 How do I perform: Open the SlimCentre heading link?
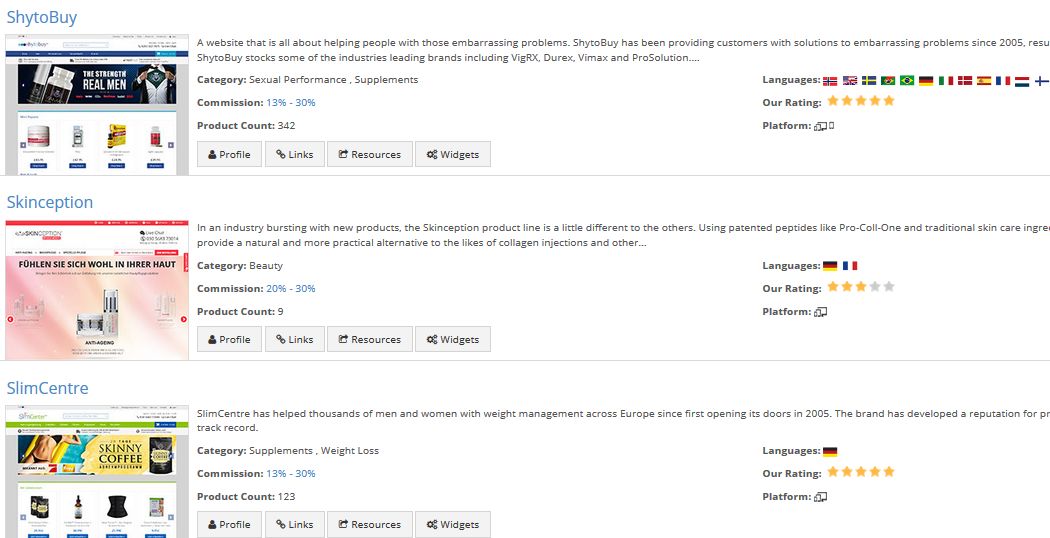[47, 388]
